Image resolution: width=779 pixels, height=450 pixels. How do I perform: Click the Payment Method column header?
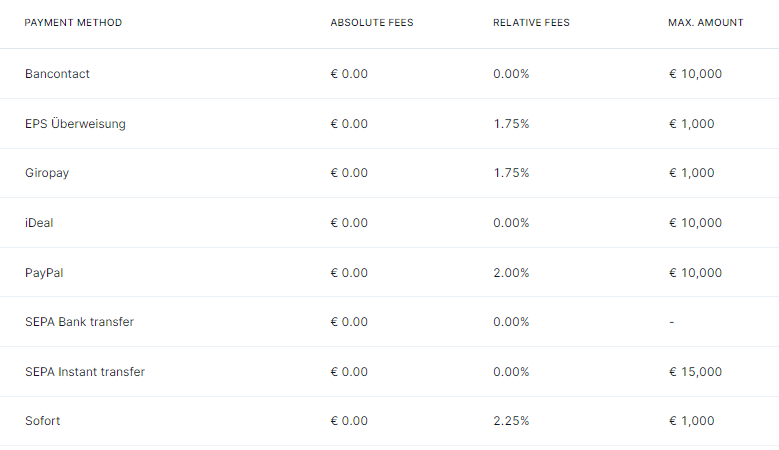coord(73,23)
